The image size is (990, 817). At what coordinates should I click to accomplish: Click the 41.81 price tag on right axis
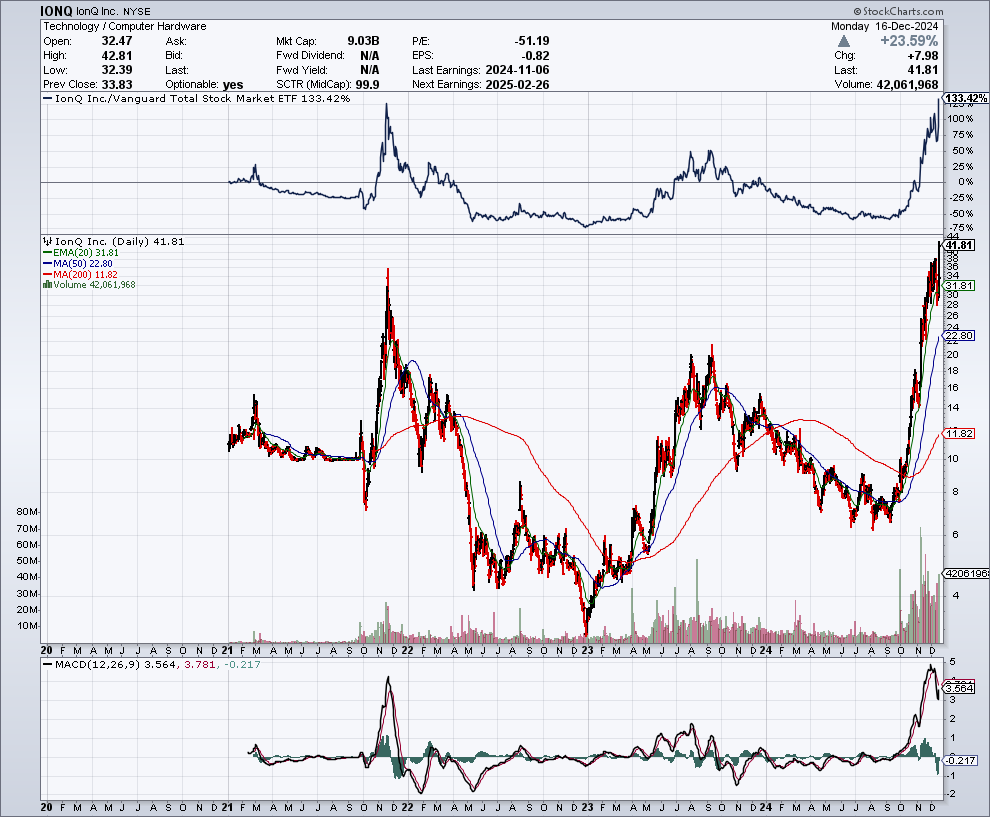click(x=960, y=245)
